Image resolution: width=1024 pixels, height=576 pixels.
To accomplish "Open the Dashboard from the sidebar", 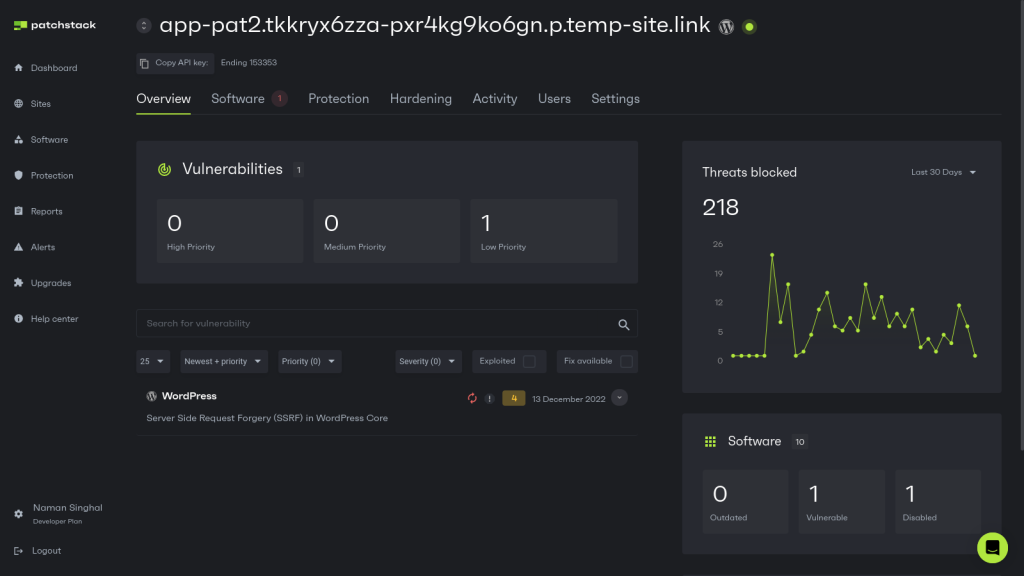I will coord(50,67).
